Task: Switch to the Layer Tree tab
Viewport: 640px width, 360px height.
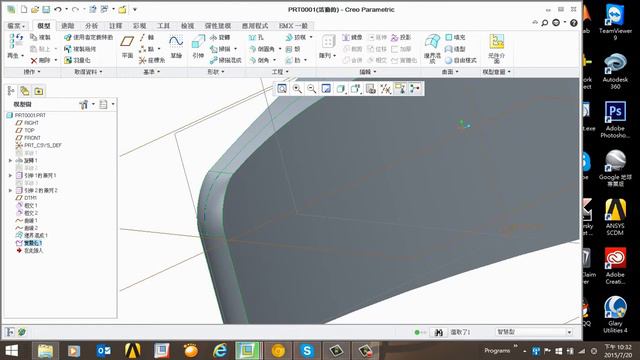Action: [25, 91]
